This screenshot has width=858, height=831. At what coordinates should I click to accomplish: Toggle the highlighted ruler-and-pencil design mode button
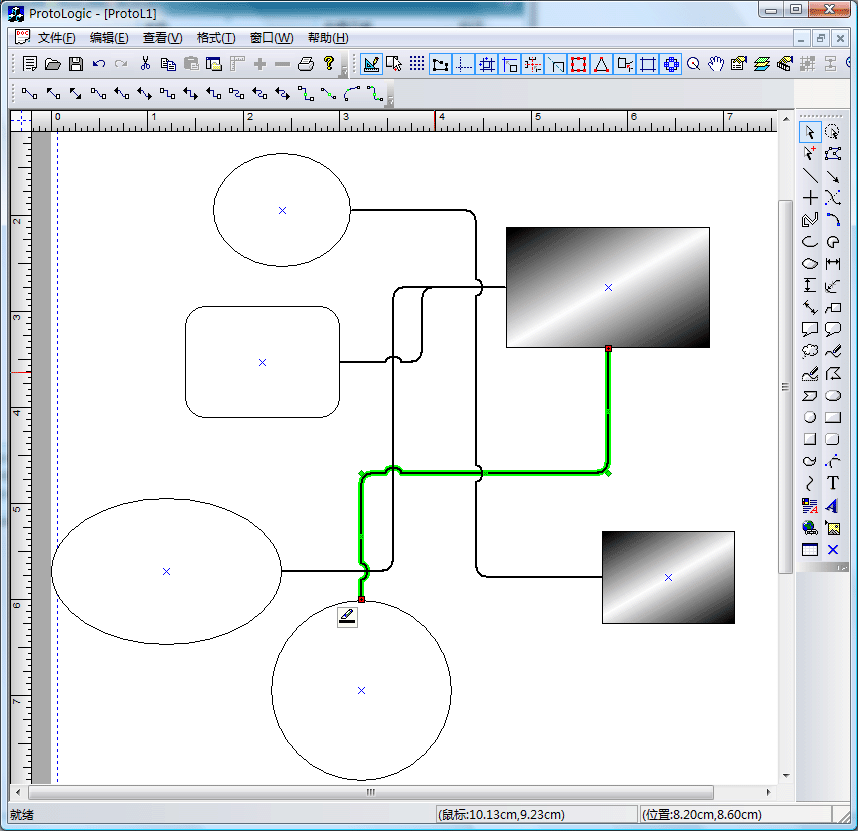(371, 64)
